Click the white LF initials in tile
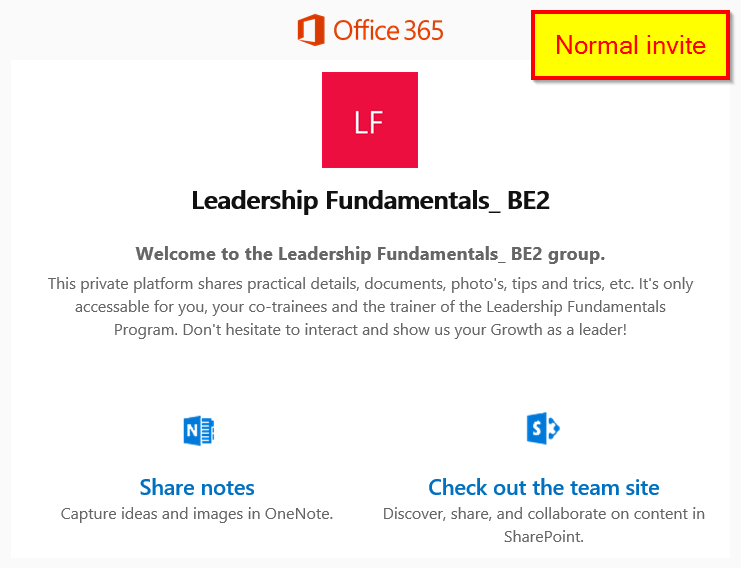The height and width of the screenshot is (568, 741). click(x=369, y=122)
